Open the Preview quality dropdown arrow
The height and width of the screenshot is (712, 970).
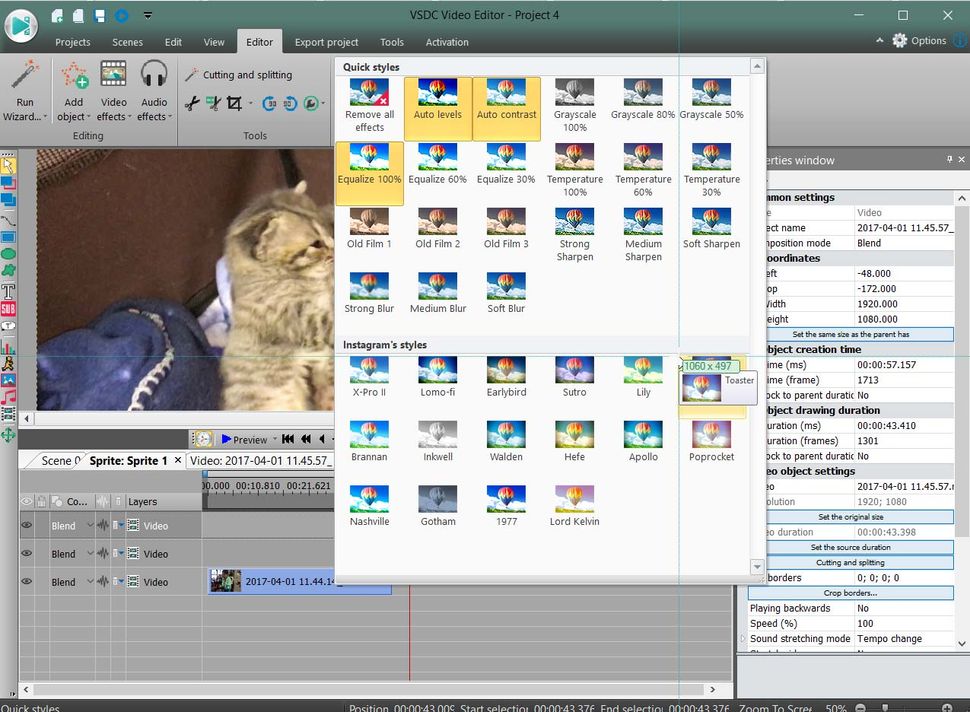click(274, 439)
